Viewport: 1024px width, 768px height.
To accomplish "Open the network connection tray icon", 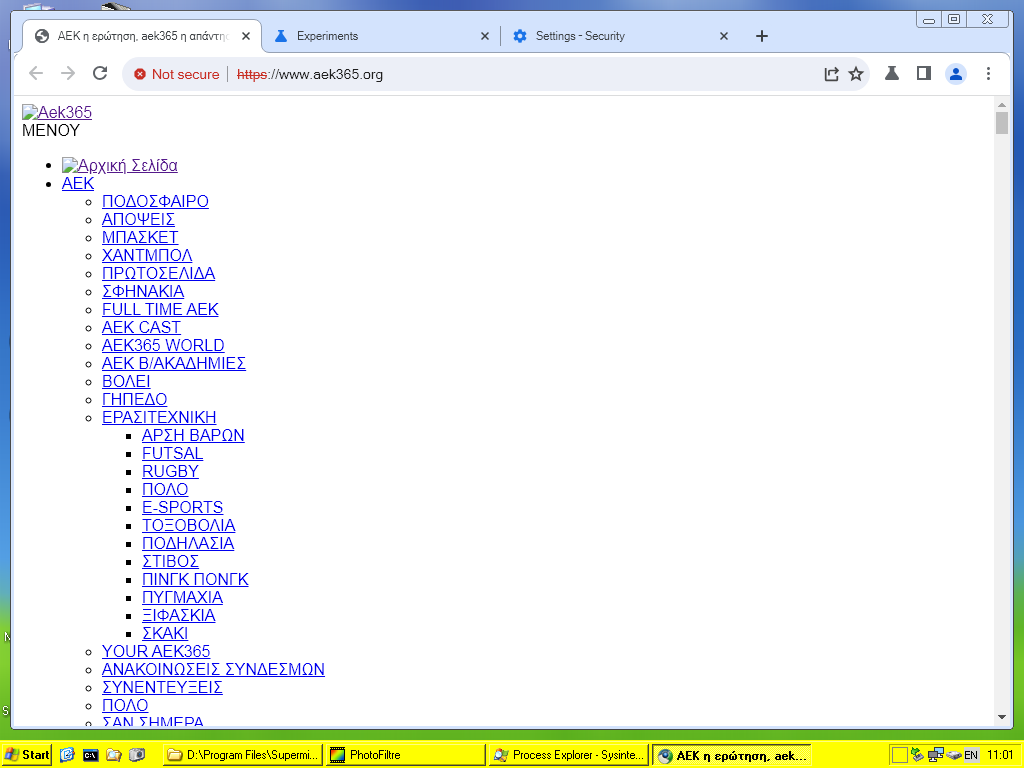I will pos(935,755).
